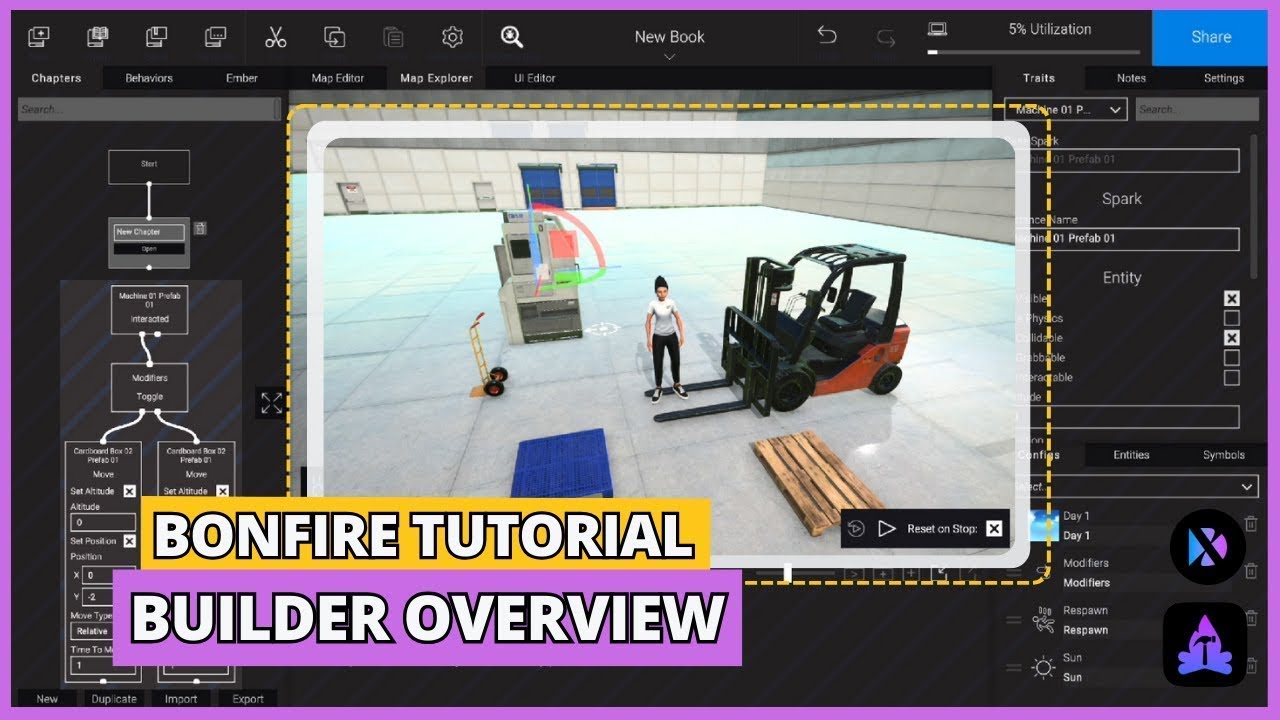Image resolution: width=1280 pixels, height=720 pixels.
Task: Click the Respawn row drag handle
Action: click(x=1014, y=620)
